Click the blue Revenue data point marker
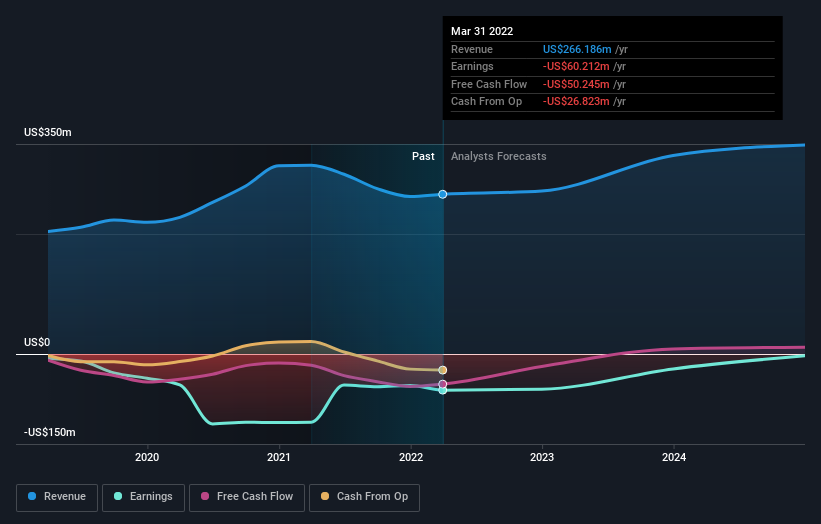The height and width of the screenshot is (524, 821). pyautogui.click(x=443, y=194)
